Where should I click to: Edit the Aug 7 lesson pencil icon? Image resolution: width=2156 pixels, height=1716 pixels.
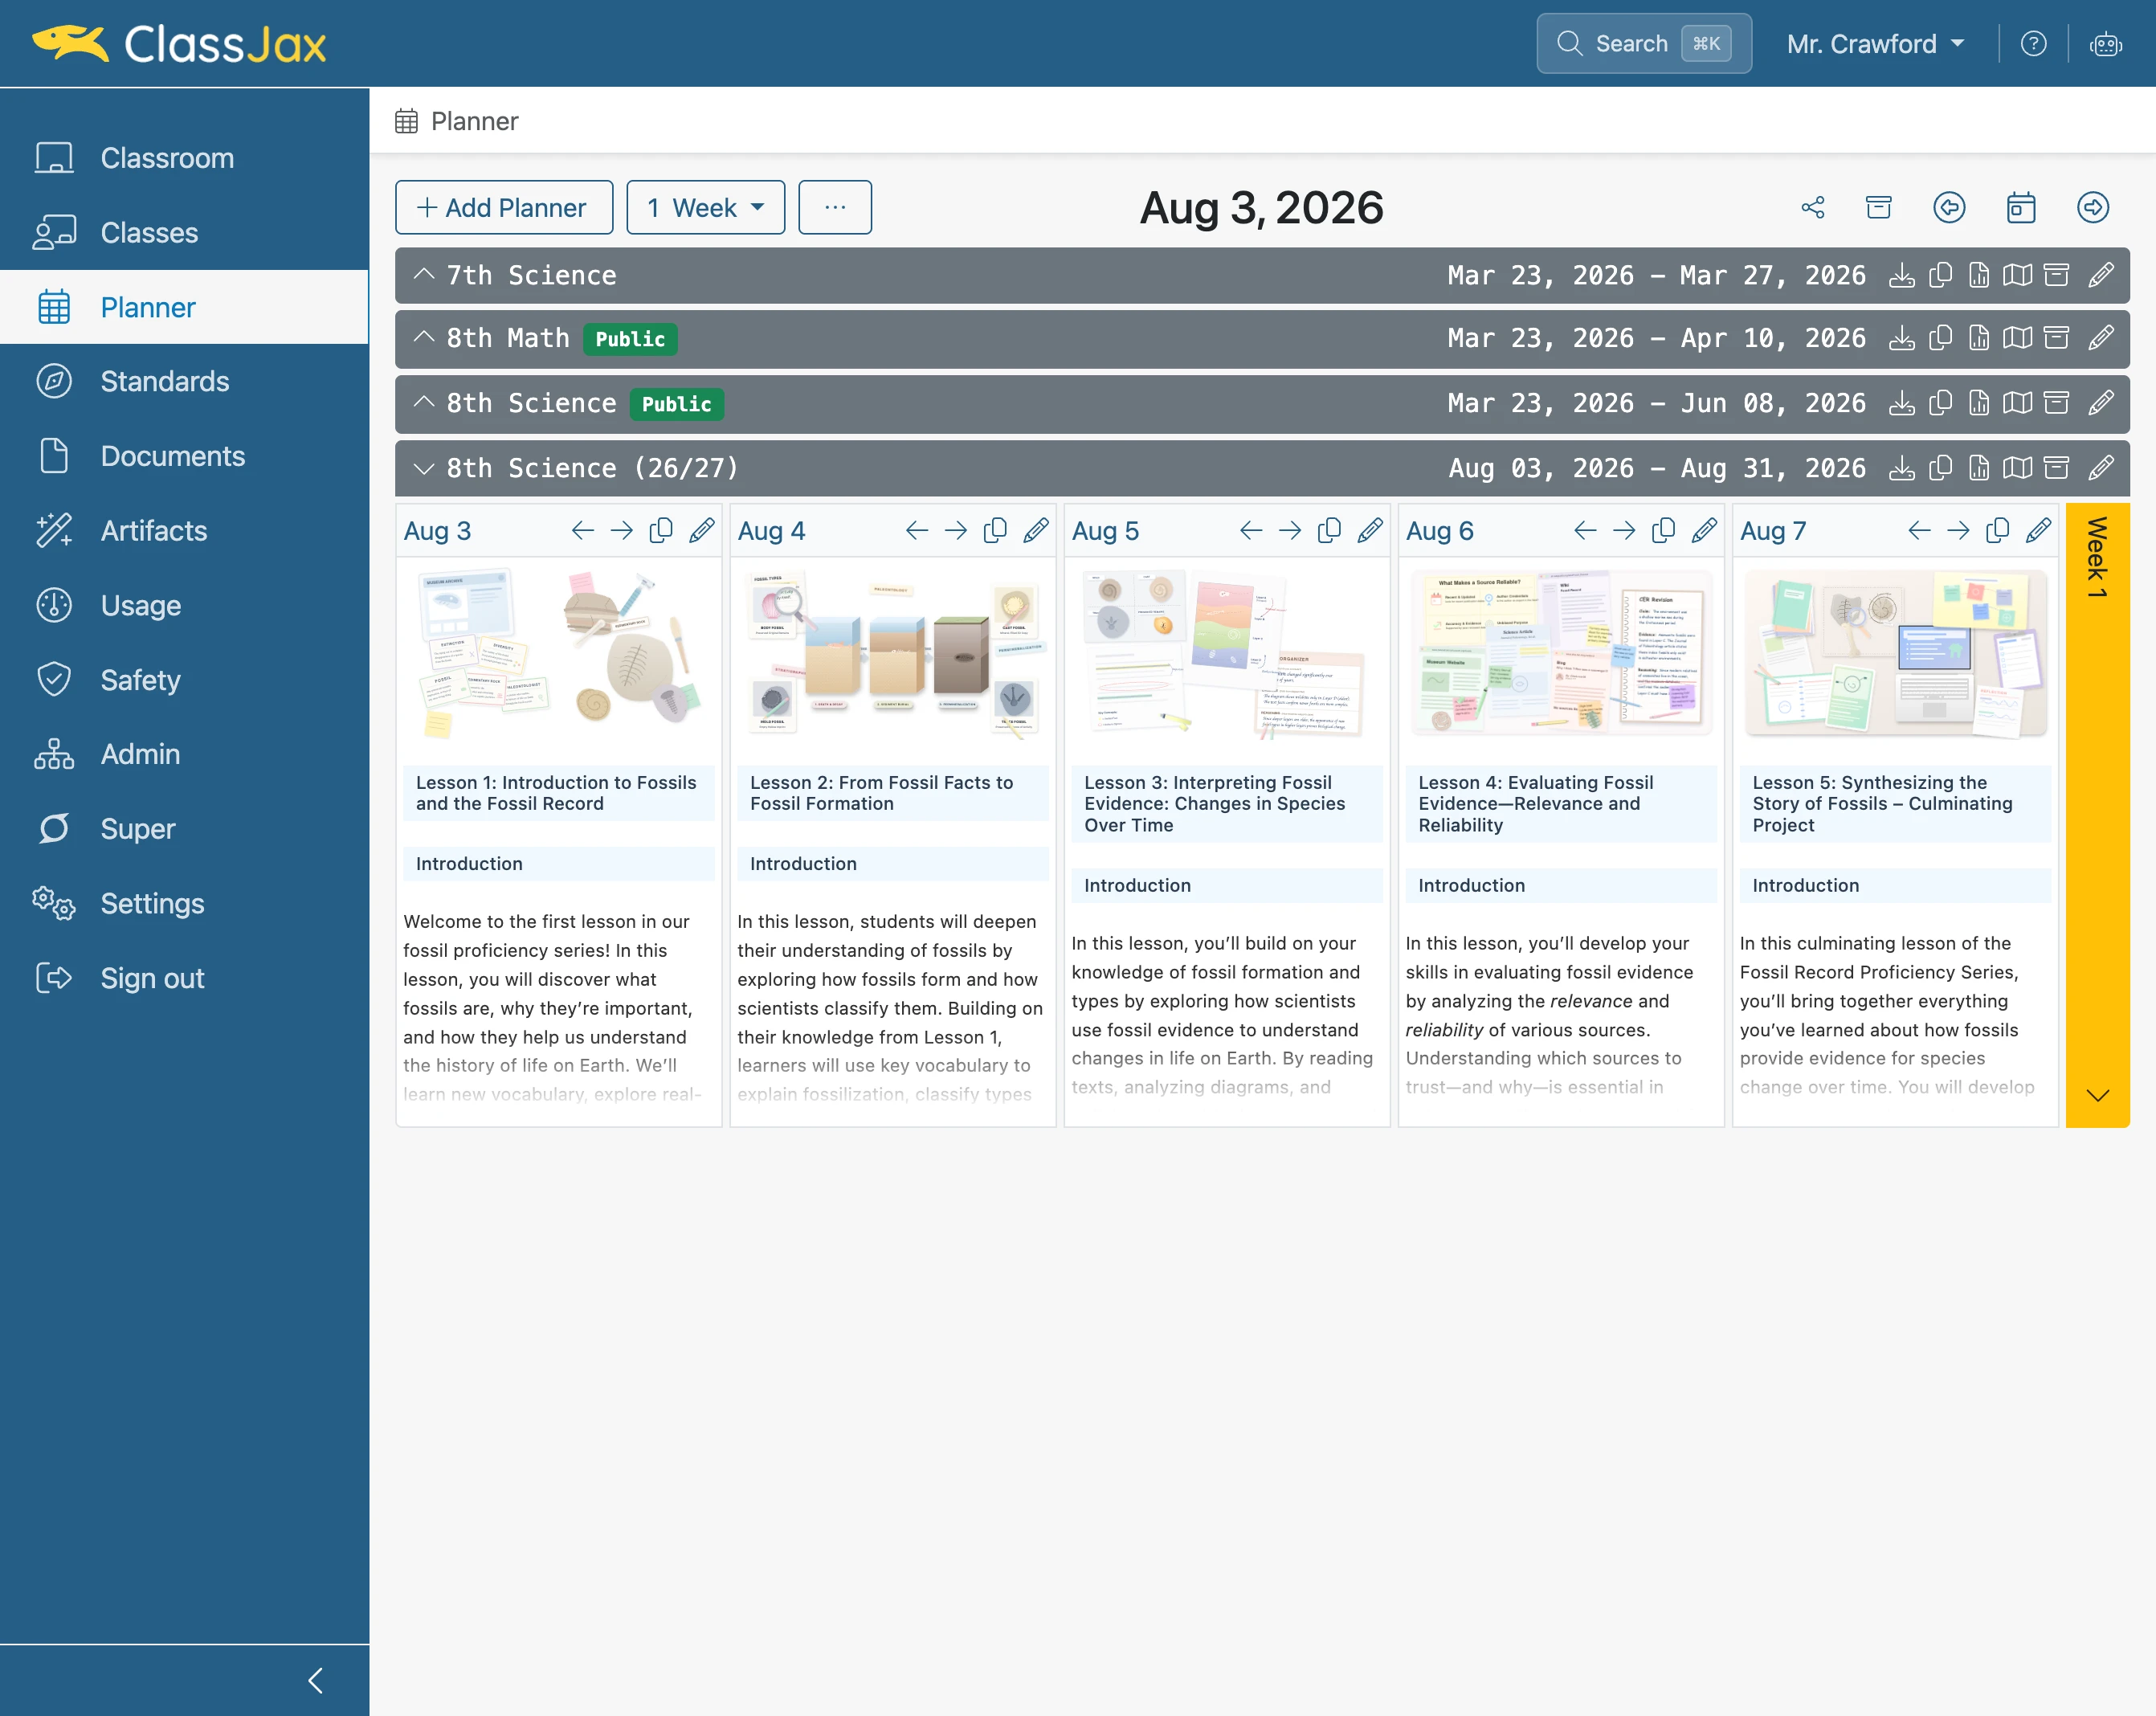pyautogui.click(x=2038, y=530)
